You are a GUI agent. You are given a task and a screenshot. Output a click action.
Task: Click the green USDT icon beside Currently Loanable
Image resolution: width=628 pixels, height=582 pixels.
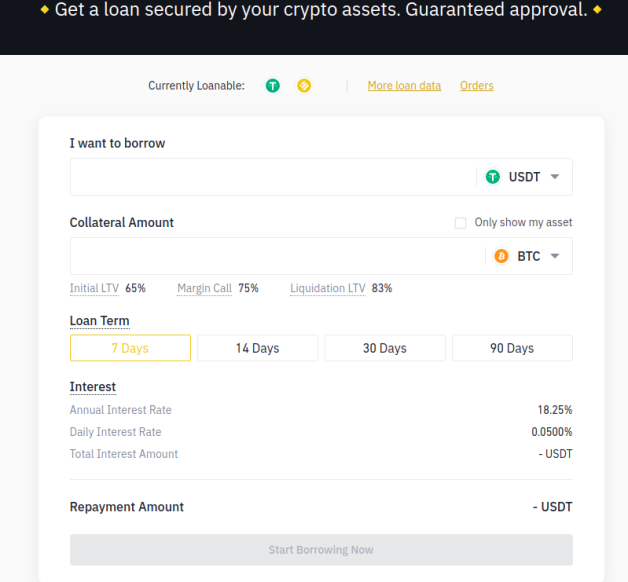click(x=272, y=86)
